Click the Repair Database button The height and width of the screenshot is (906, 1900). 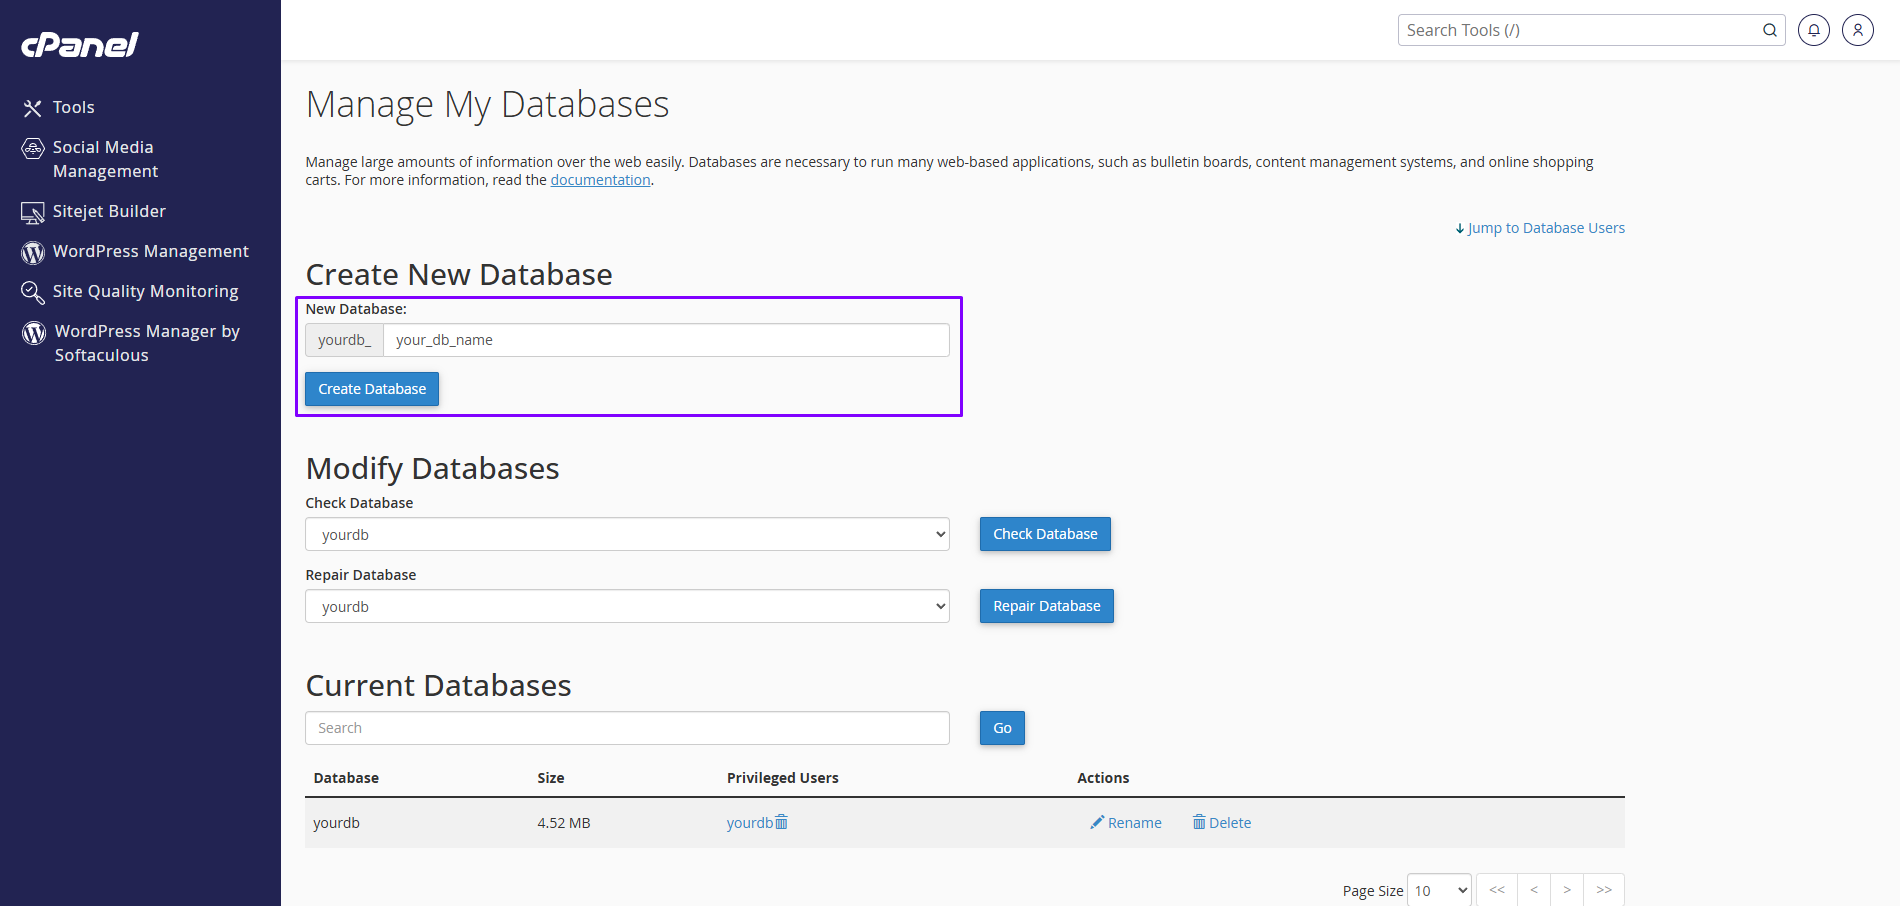click(x=1046, y=606)
